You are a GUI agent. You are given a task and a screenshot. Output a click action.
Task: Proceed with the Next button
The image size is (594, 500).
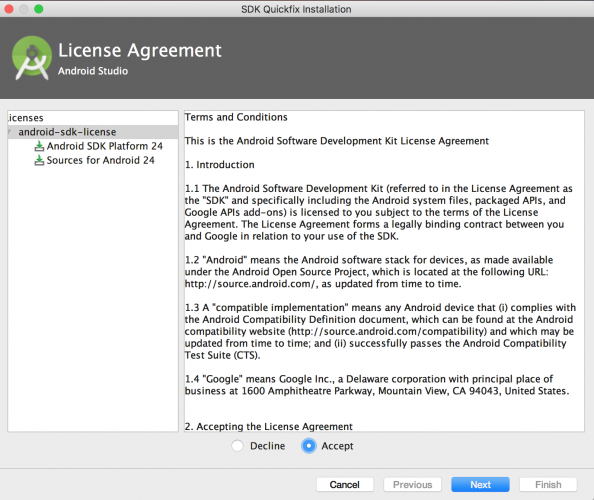480,484
